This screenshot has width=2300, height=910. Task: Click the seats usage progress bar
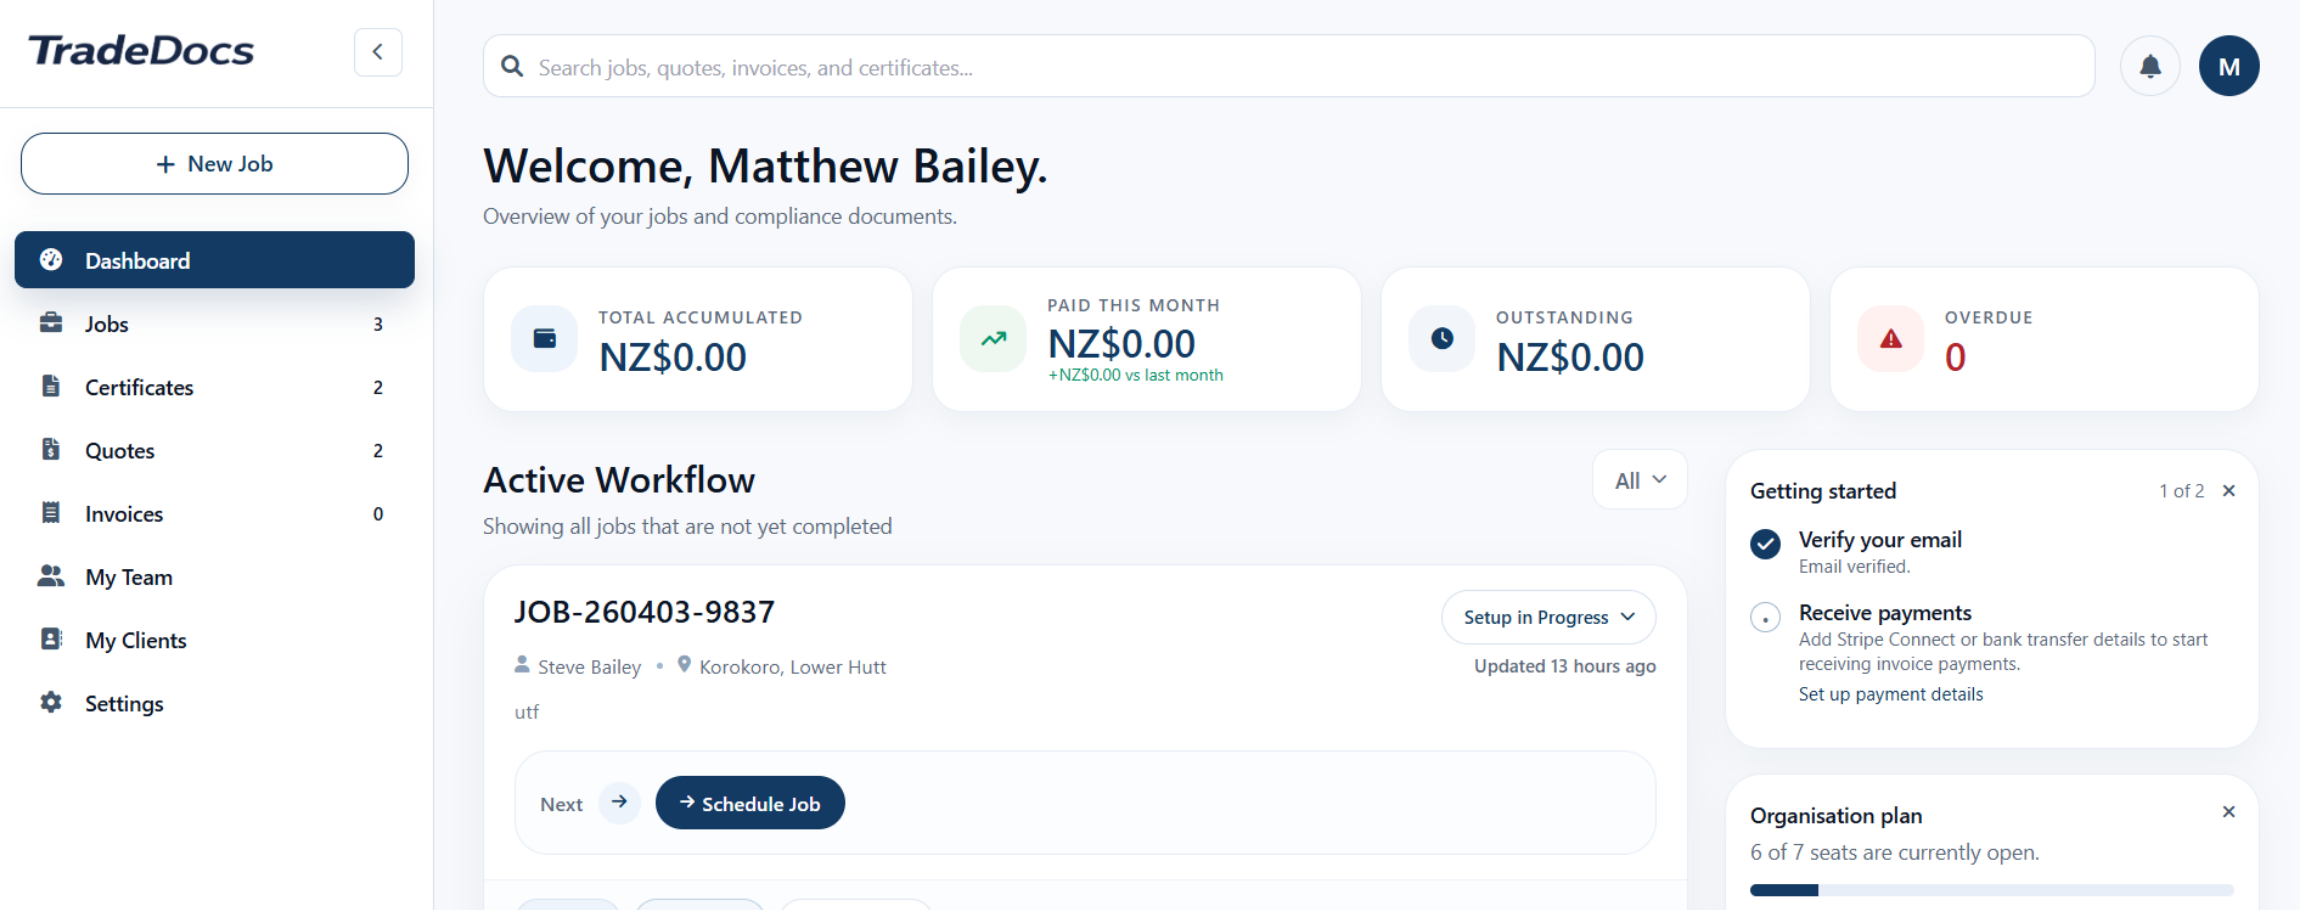pos(1991,889)
